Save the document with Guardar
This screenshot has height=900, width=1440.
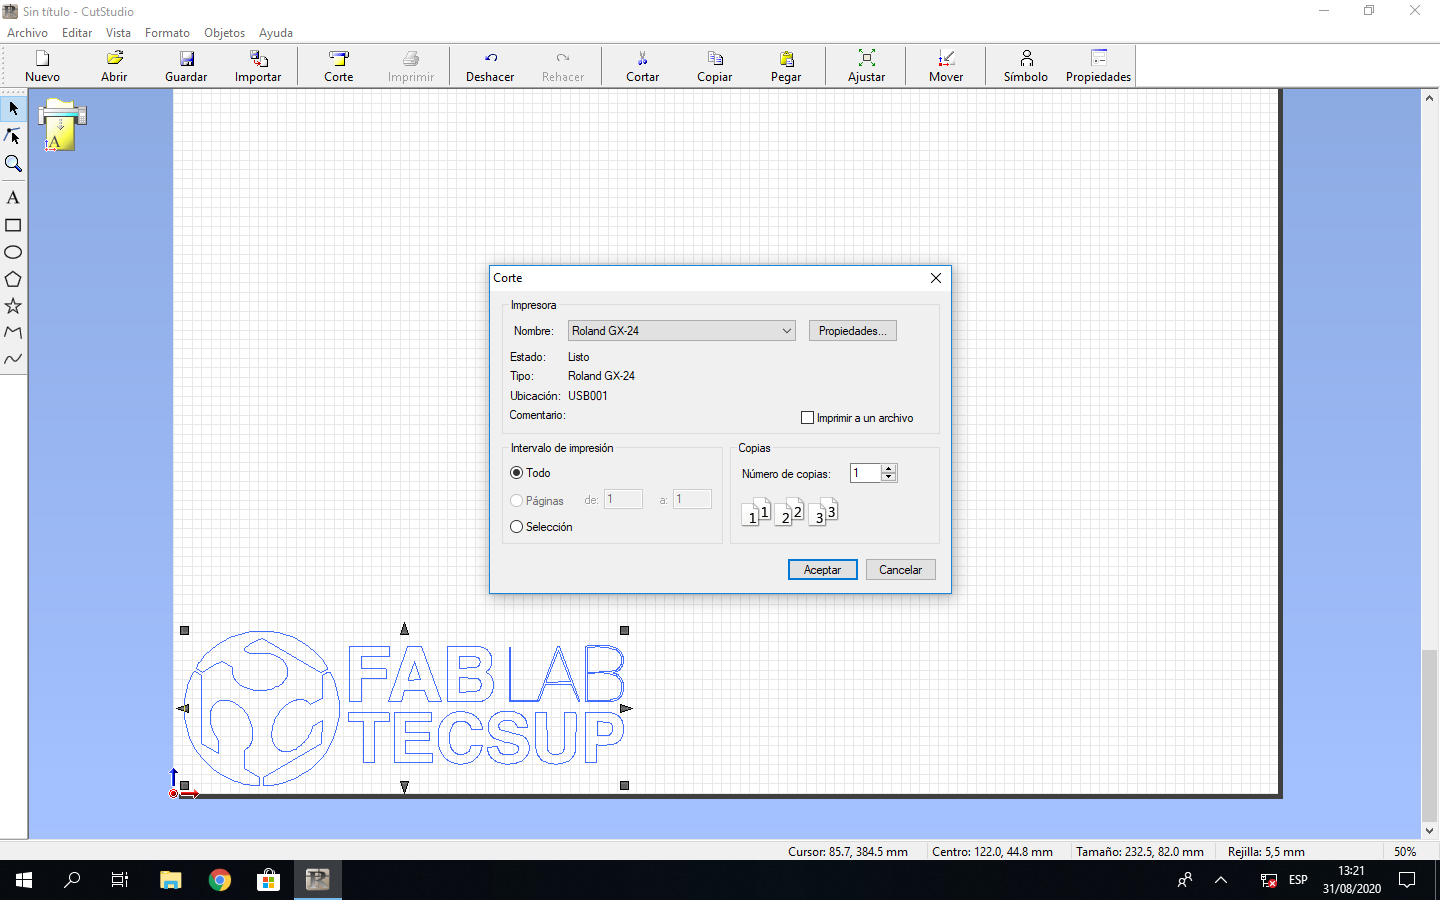[x=186, y=66]
